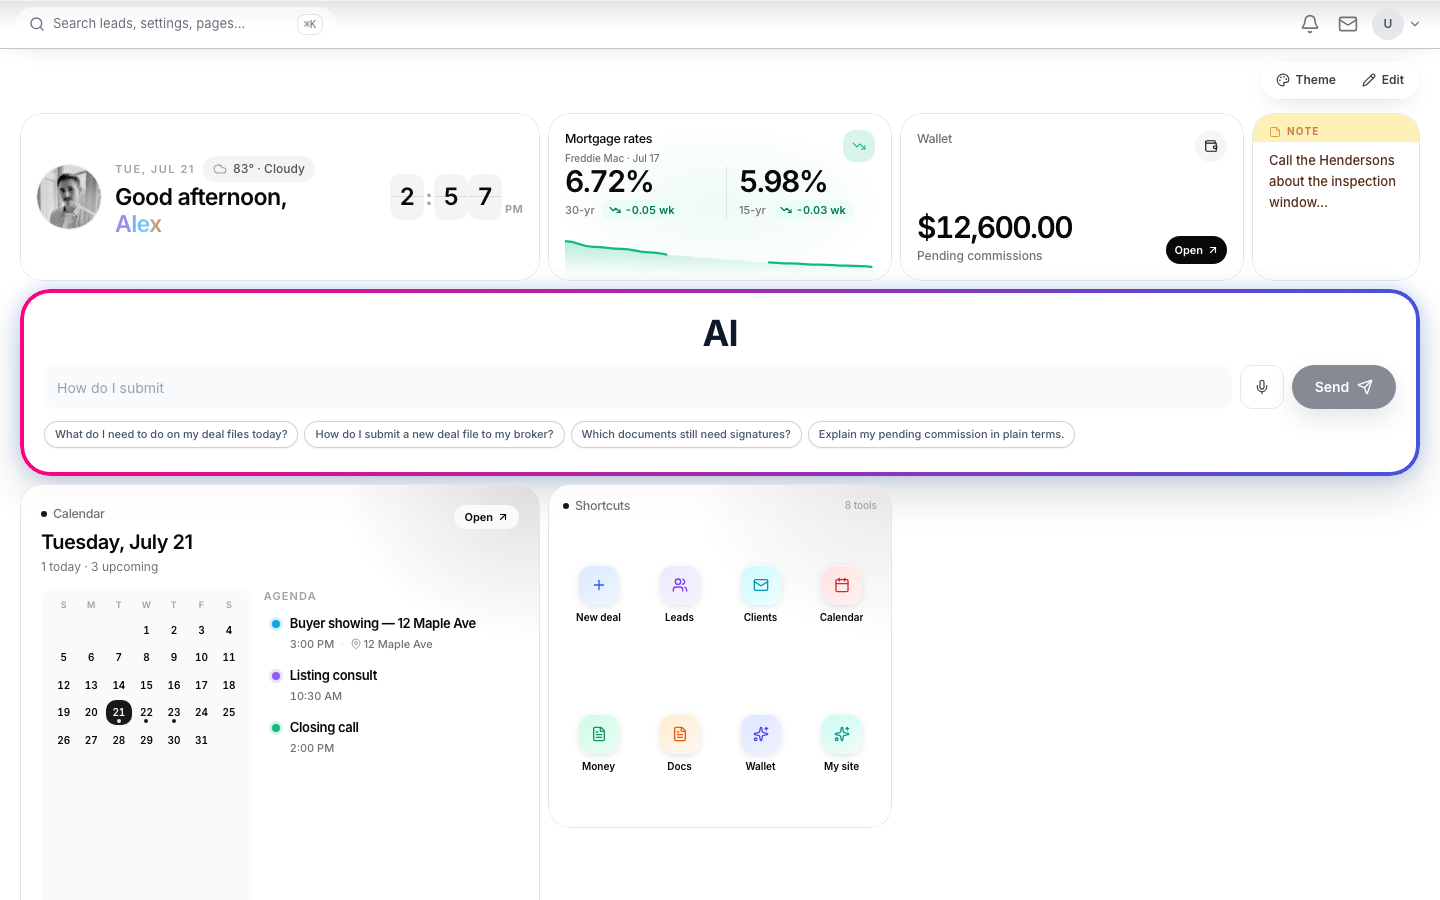
Task: Click the mortgage rates sparkline chart
Action: (719, 255)
